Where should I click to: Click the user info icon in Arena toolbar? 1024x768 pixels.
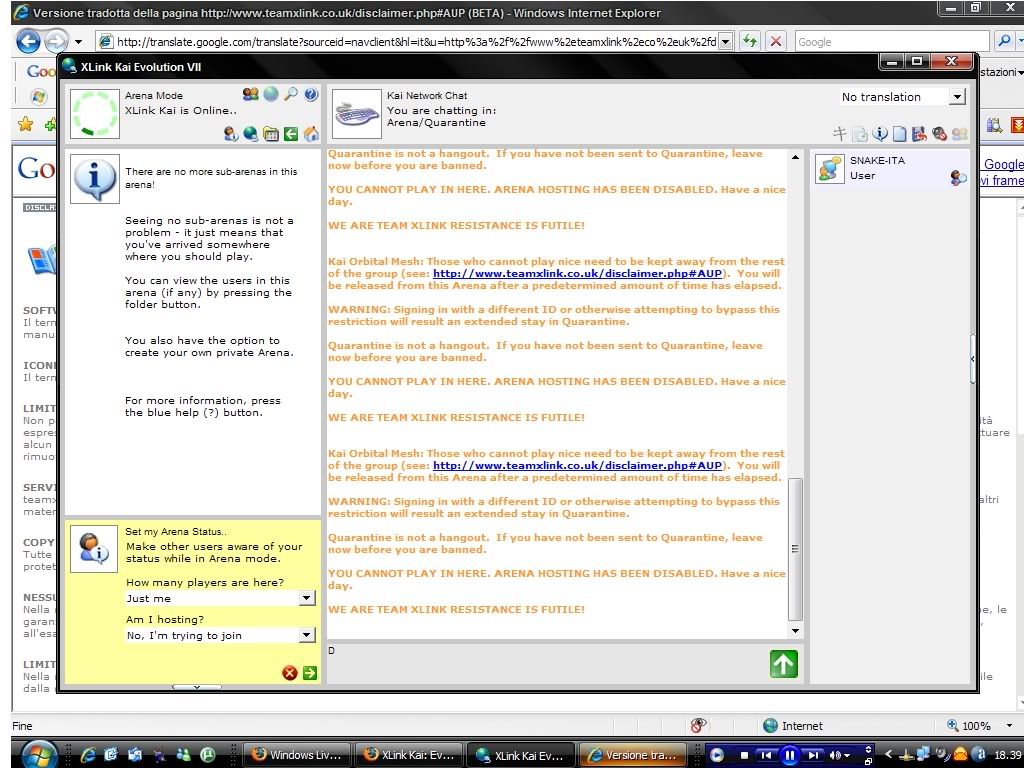231,134
